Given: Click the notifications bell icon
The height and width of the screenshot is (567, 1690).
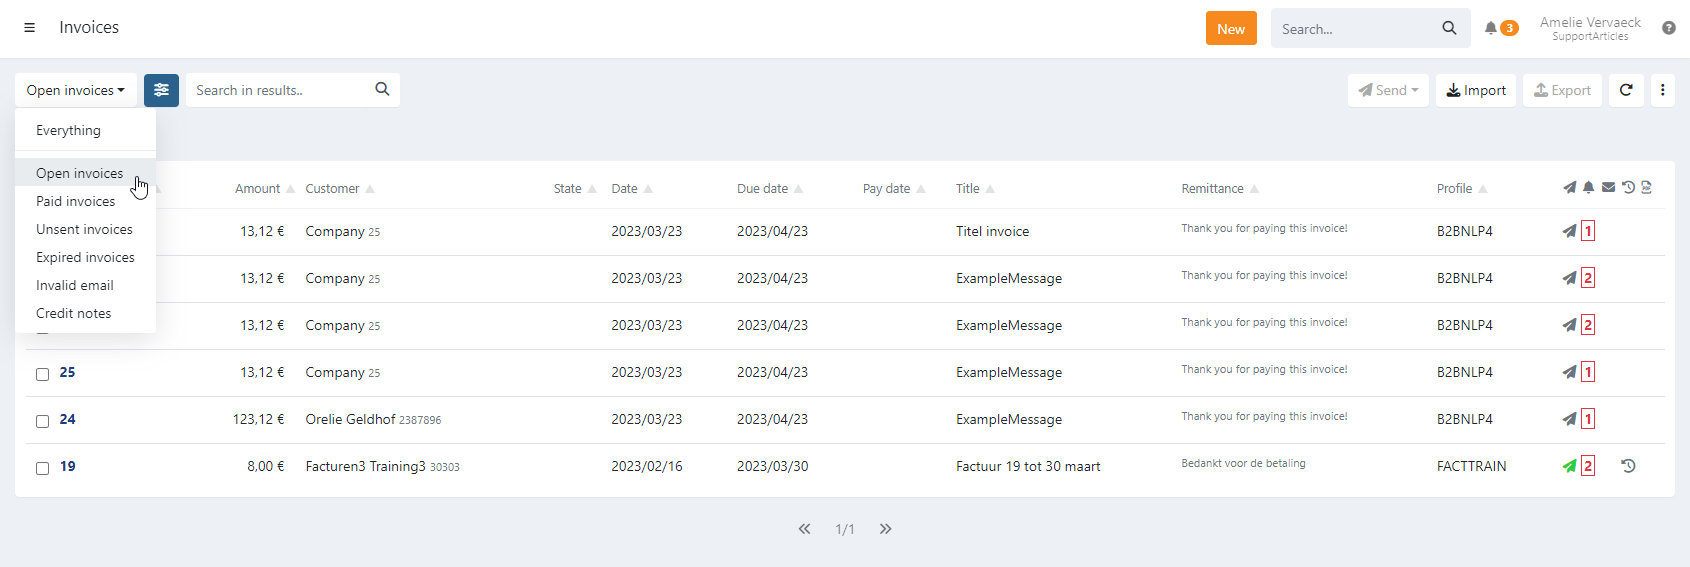Looking at the screenshot, I should pos(1490,28).
